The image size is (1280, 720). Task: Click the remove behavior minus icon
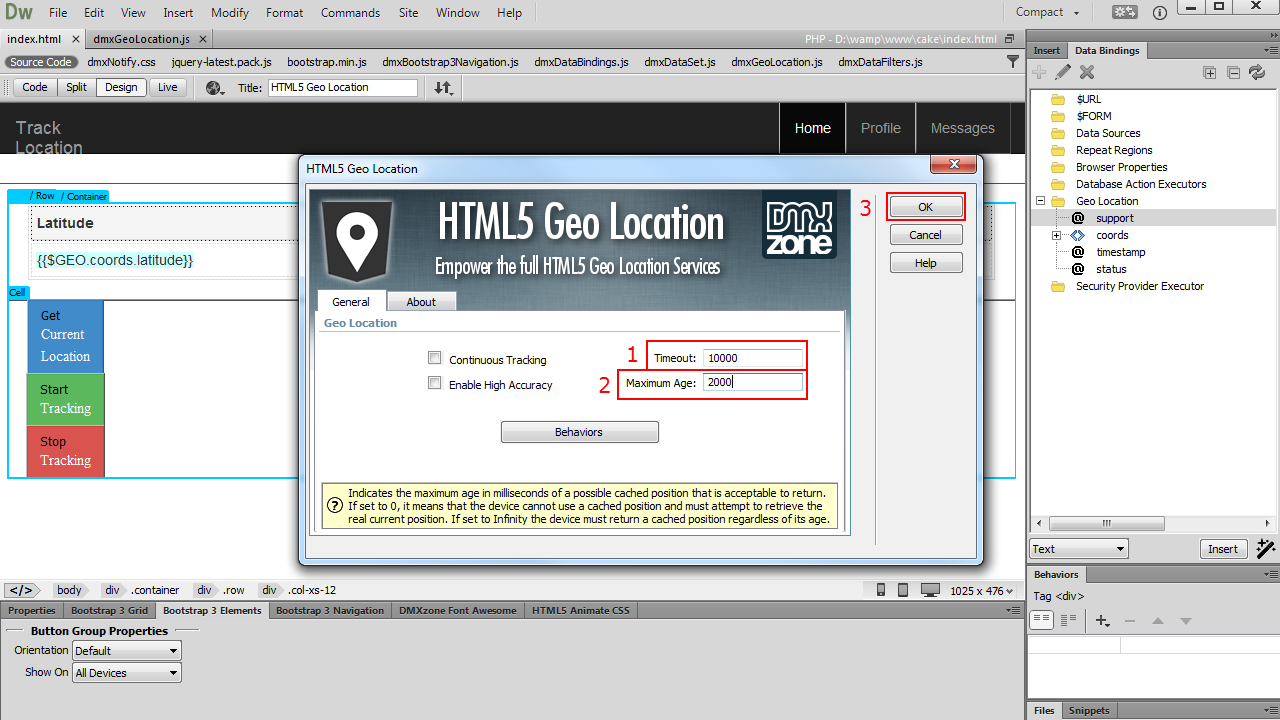(1130, 621)
